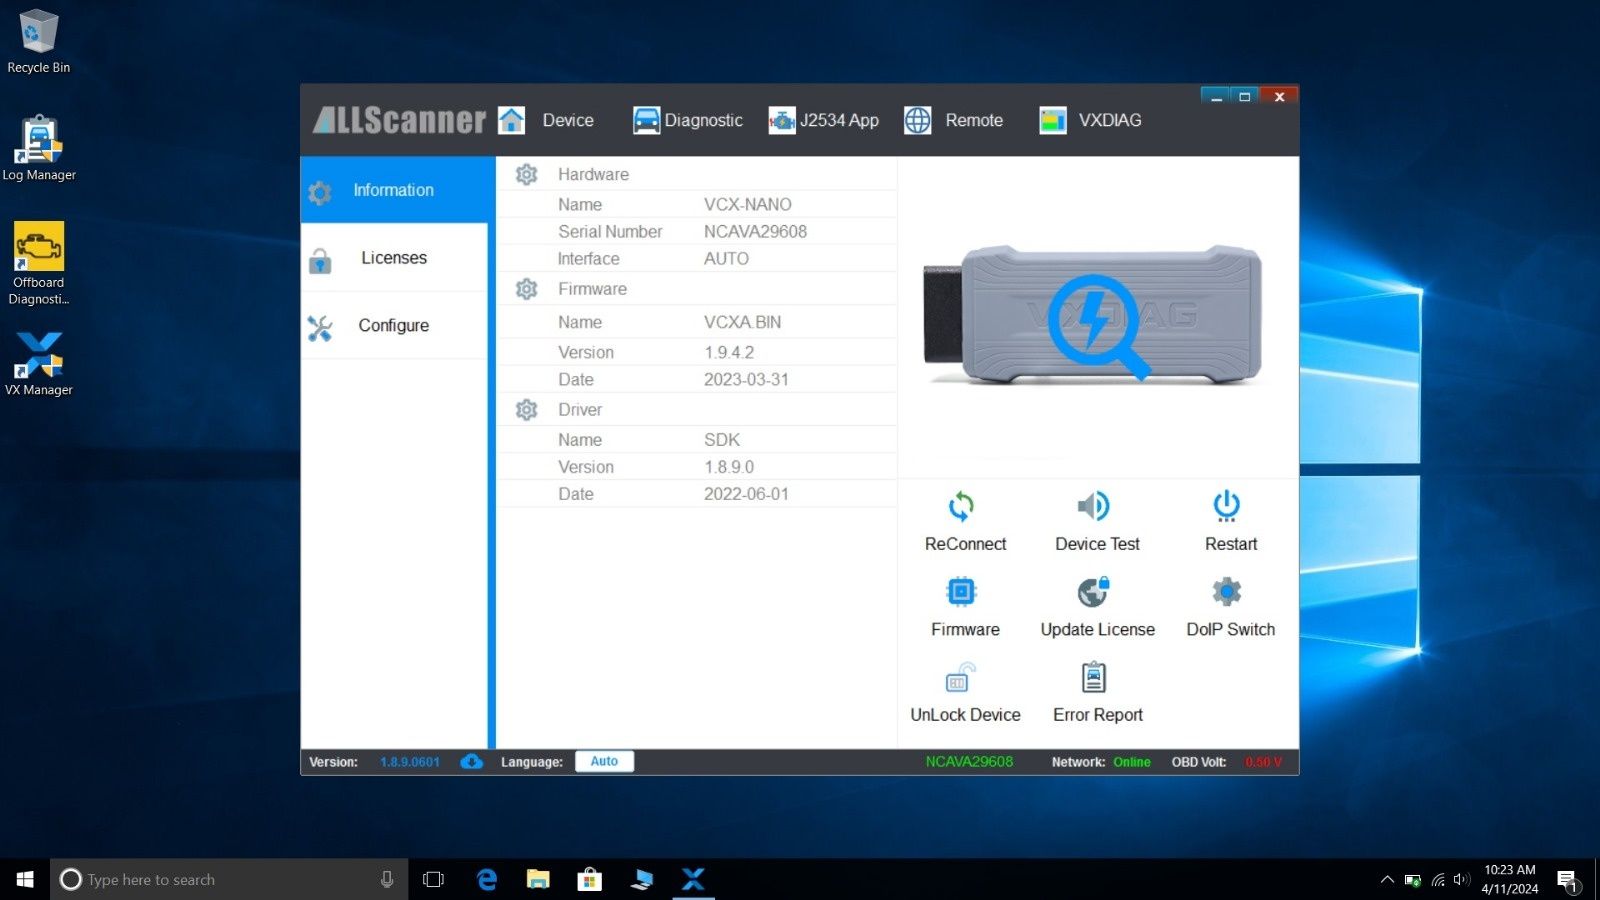The image size is (1600, 900).
Task: Click the driver date 2022-06-01
Action: click(x=746, y=494)
